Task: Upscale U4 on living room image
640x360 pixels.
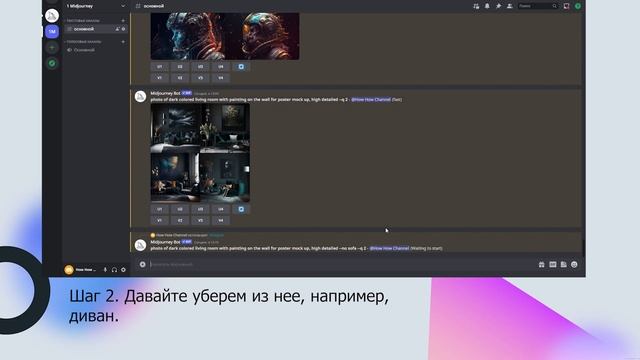Action: (x=221, y=209)
